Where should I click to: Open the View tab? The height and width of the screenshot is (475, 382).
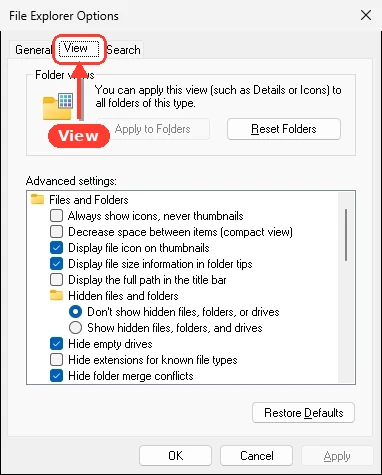click(79, 49)
